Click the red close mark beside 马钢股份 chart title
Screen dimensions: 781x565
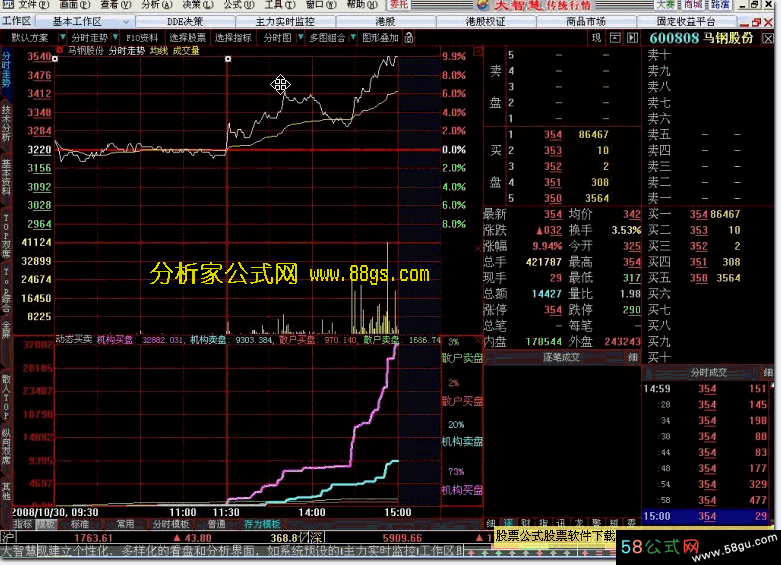click(59, 50)
